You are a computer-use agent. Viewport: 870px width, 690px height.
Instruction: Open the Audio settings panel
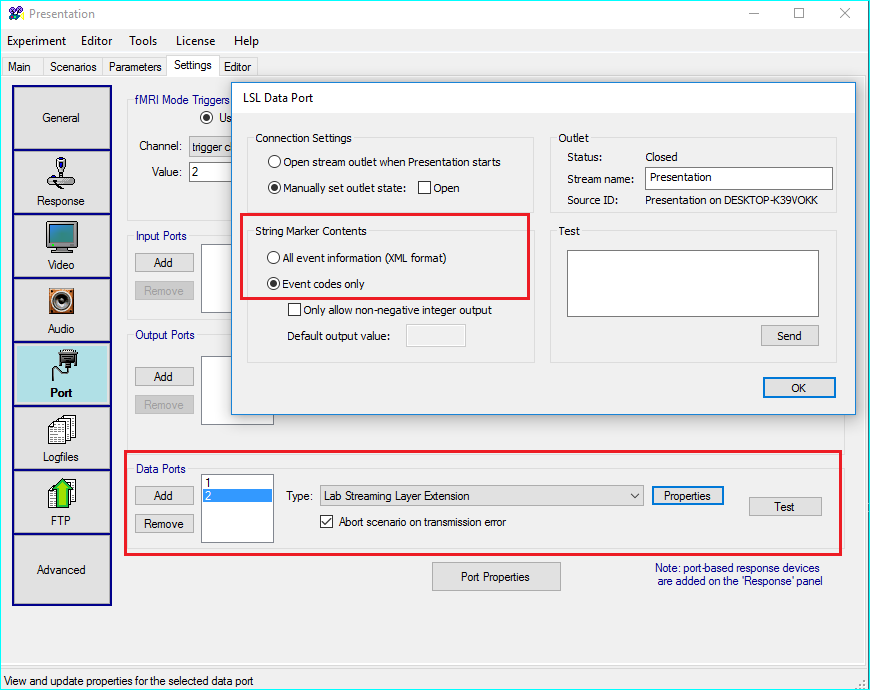[x=61, y=310]
